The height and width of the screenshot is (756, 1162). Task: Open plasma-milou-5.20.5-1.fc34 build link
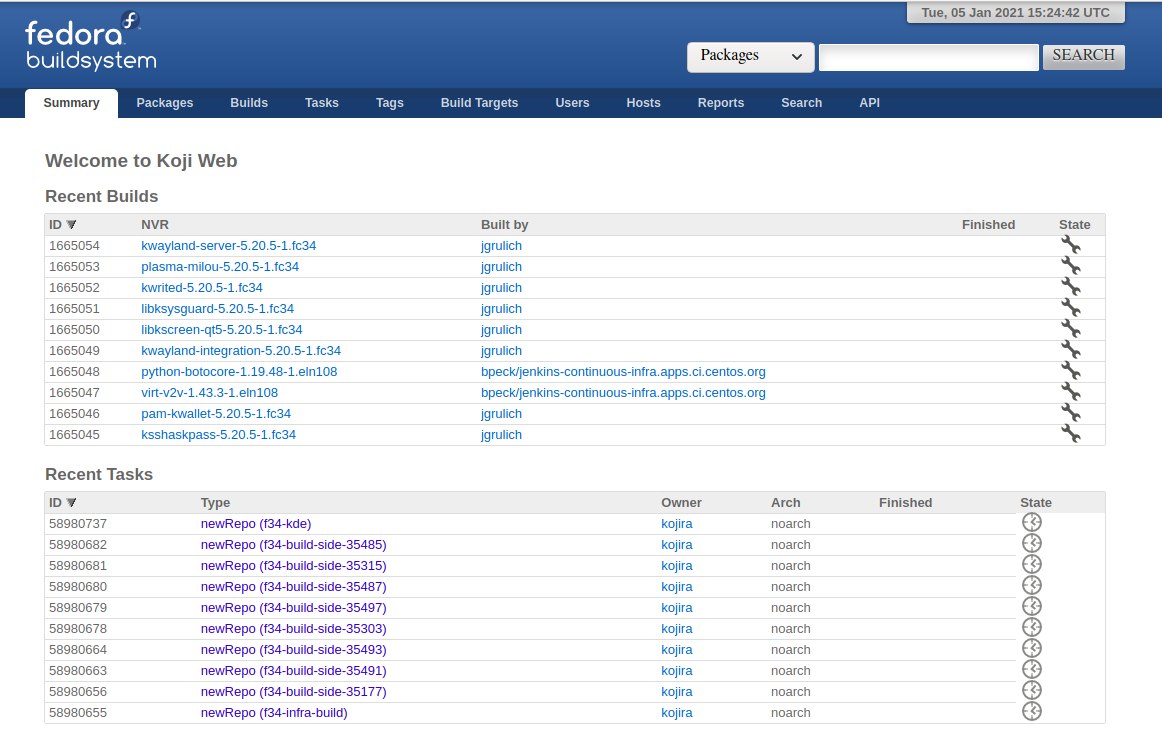(220, 266)
